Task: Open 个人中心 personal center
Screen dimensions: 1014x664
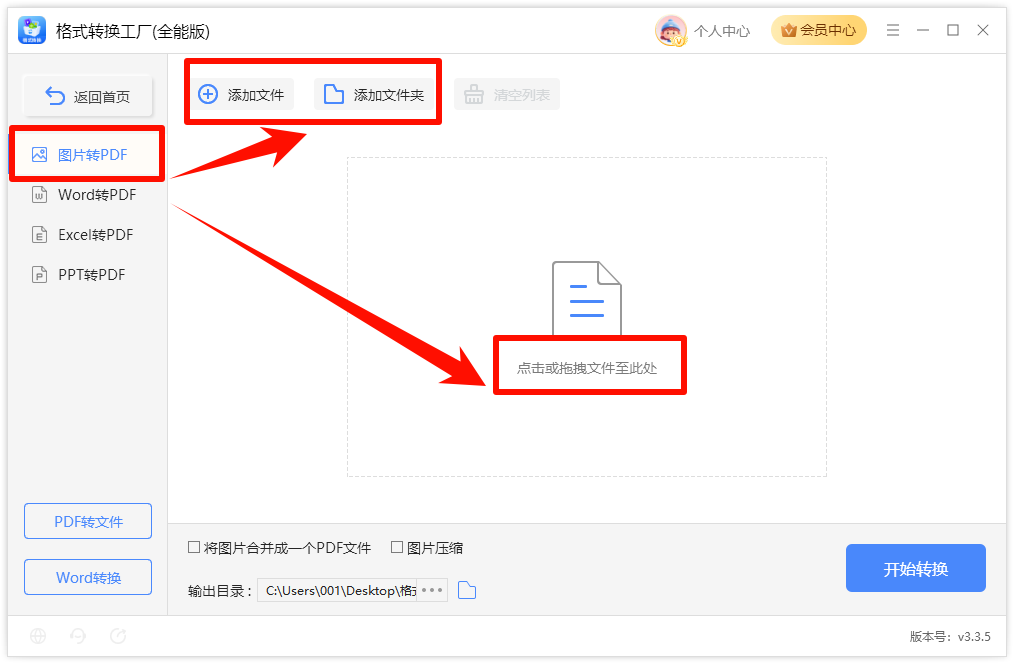Action: [x=722, y=31]
